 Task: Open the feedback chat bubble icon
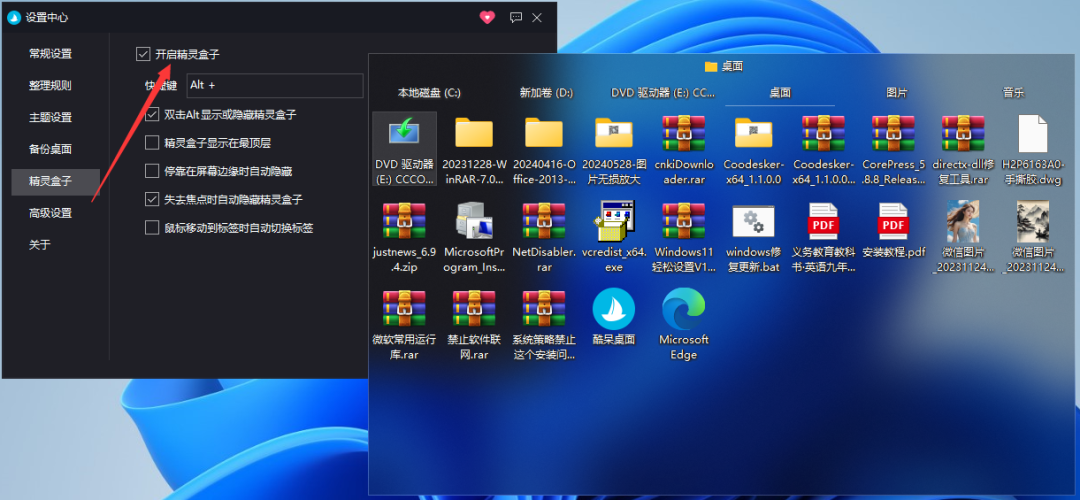515,18
